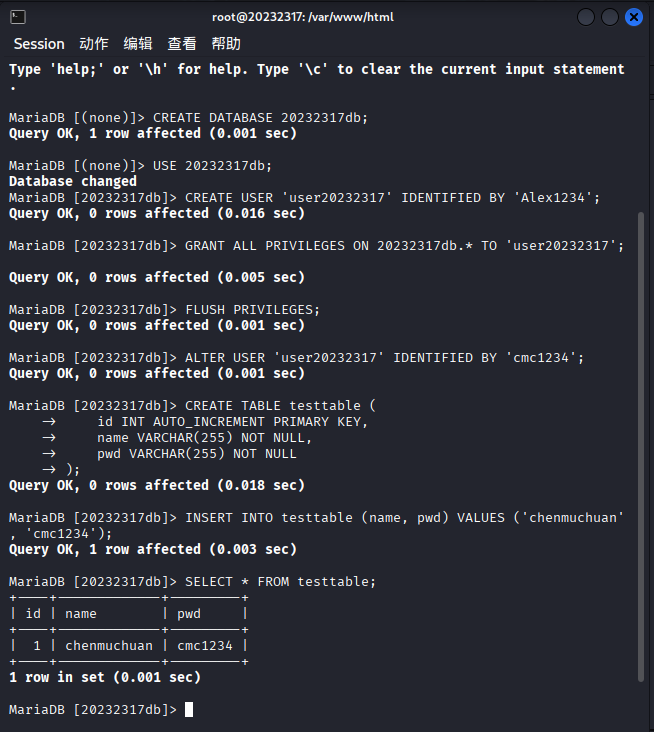Open the 帮助 menu
The height and width of the screenshot is (732, 654).
coord(226,44)
